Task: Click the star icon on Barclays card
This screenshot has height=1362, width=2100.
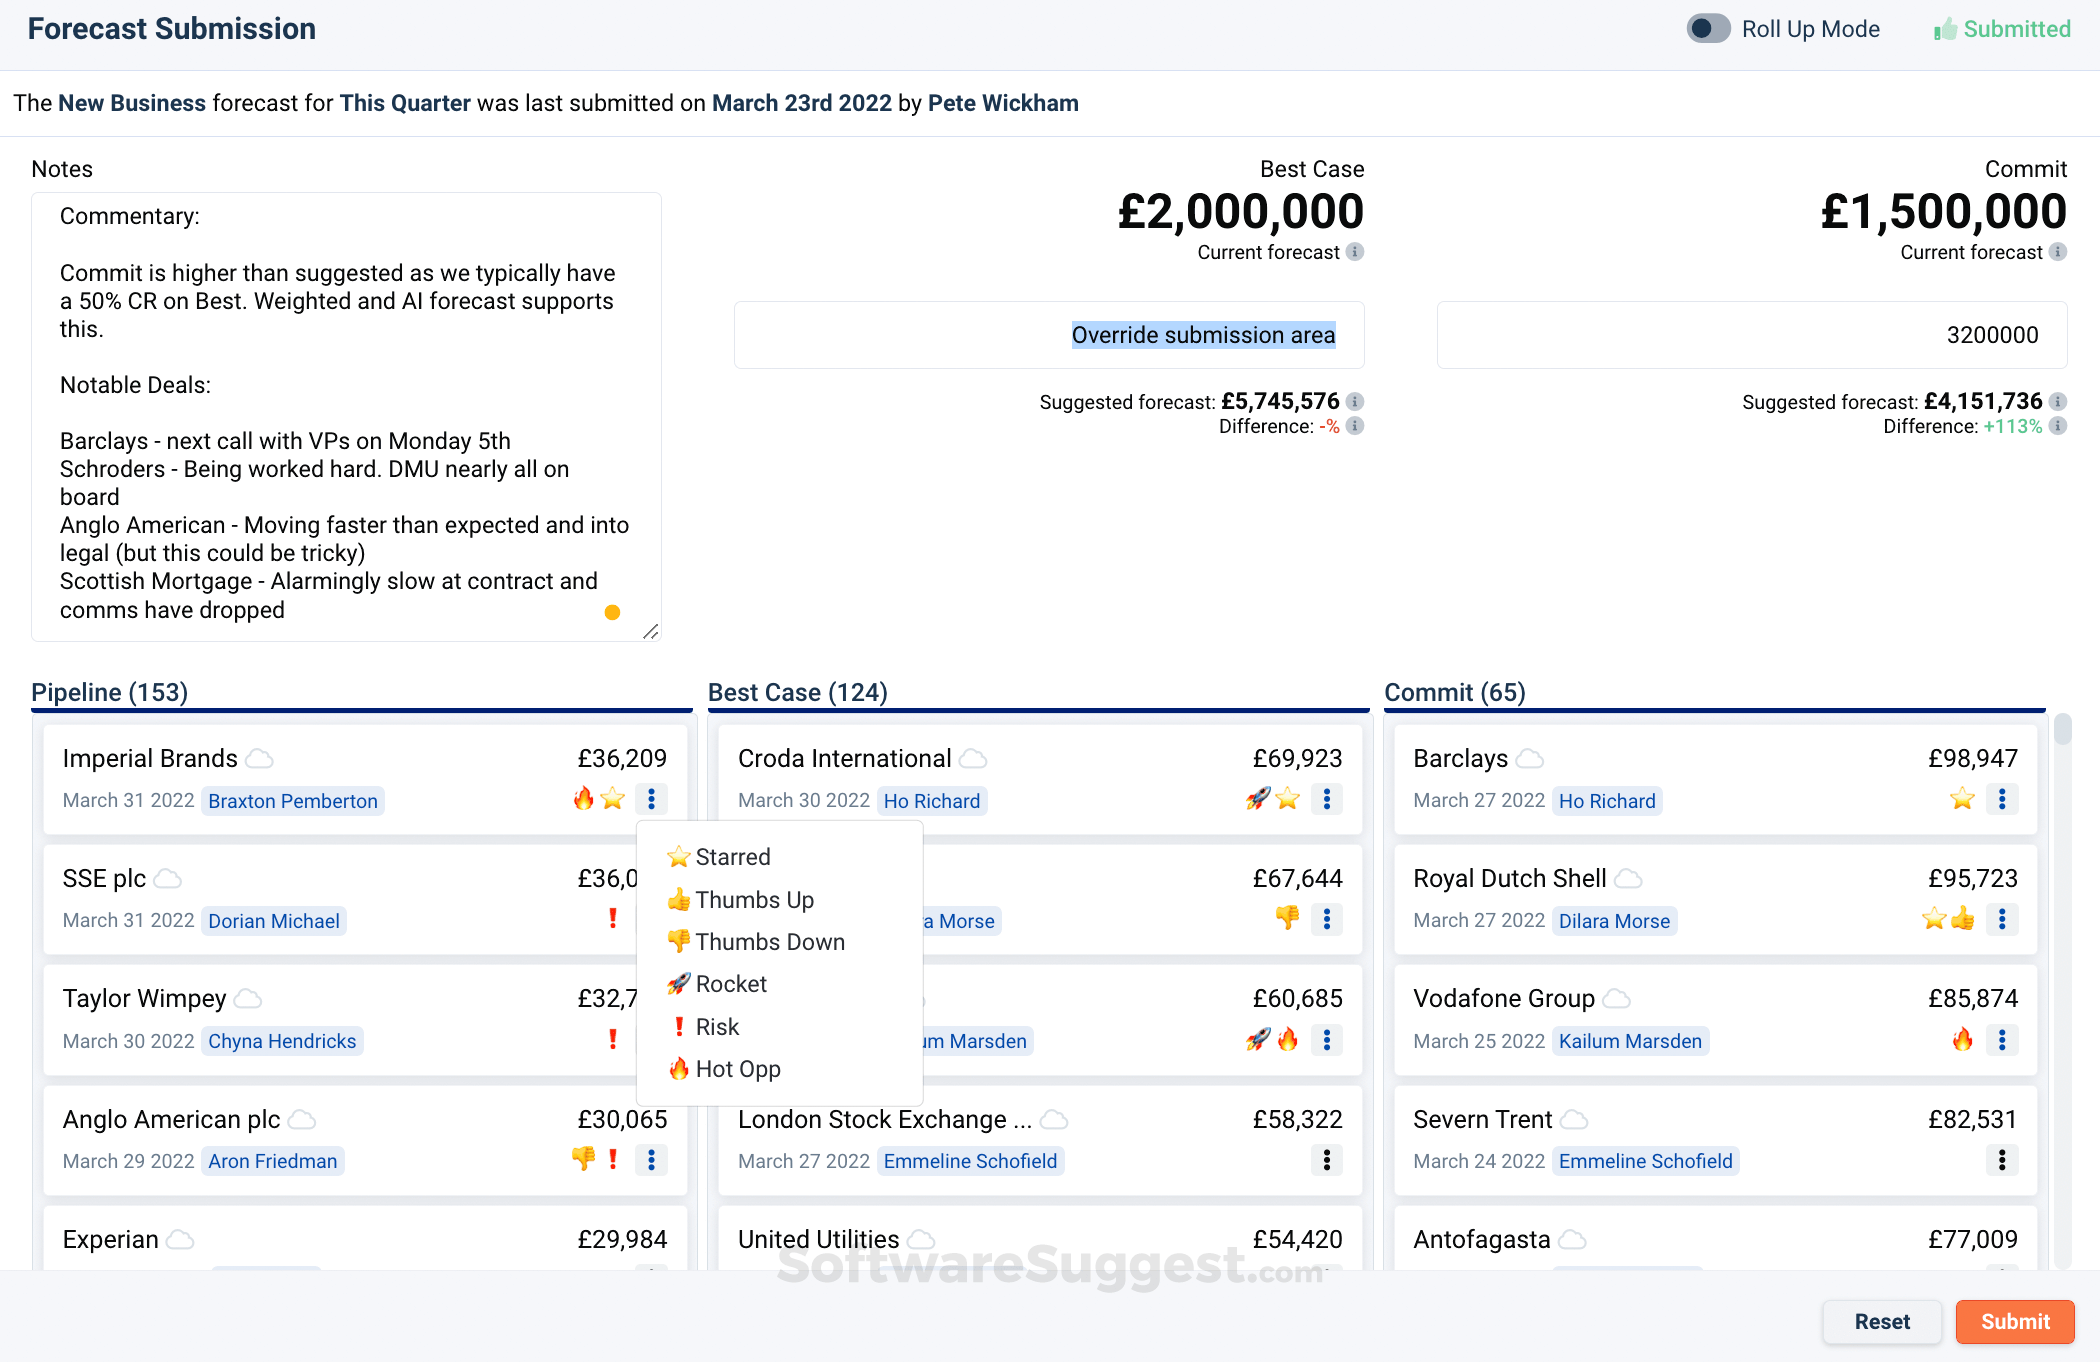Action: tap(1962, 799)
